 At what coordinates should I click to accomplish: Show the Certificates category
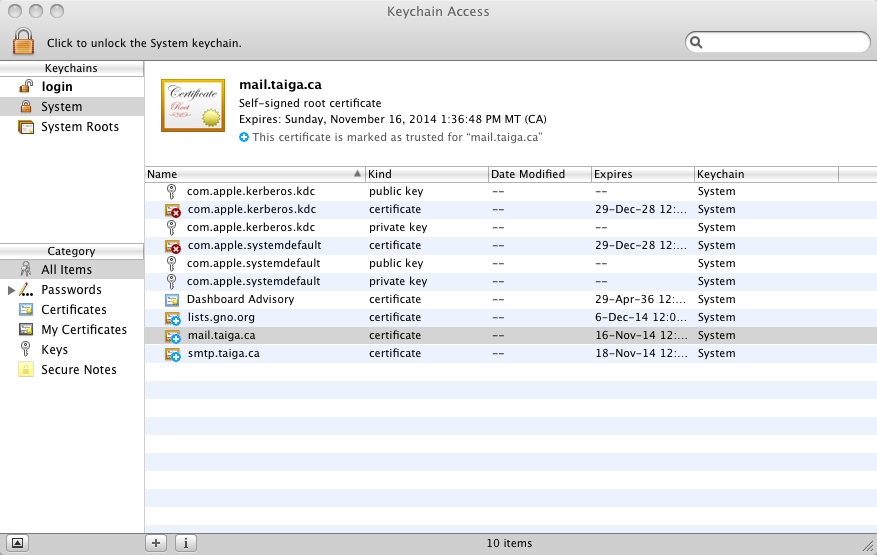(x=73, y=310)
